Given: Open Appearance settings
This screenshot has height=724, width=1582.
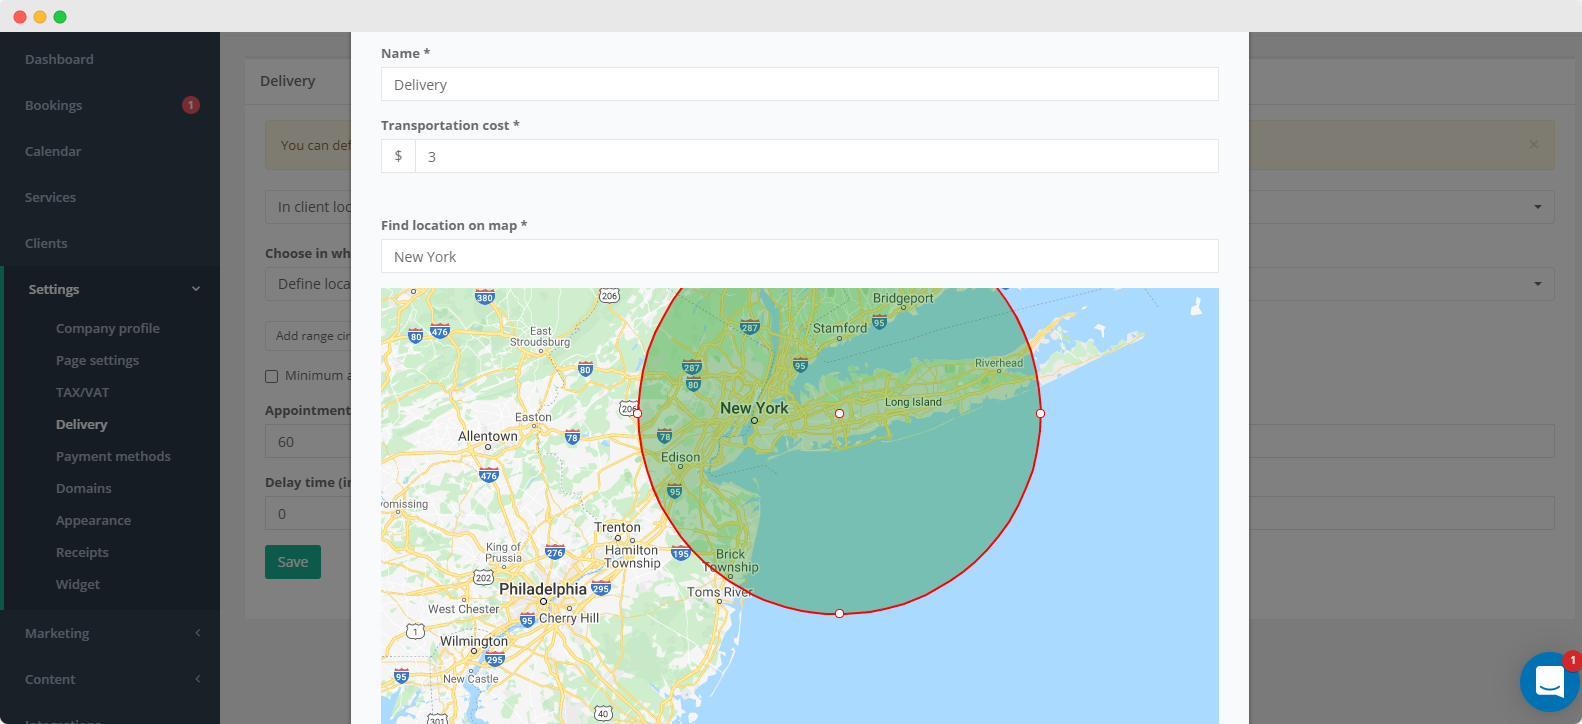Looking at the screenshot, I should (93, 520).
